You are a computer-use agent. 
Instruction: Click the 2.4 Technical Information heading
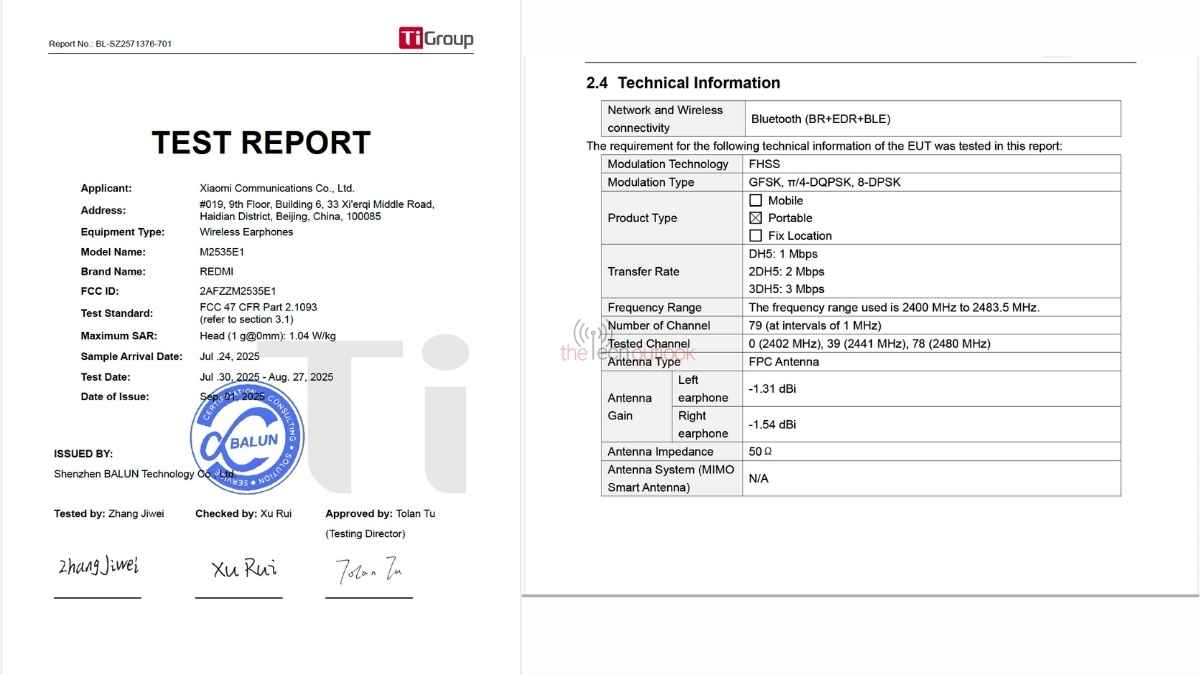[683, 83]
